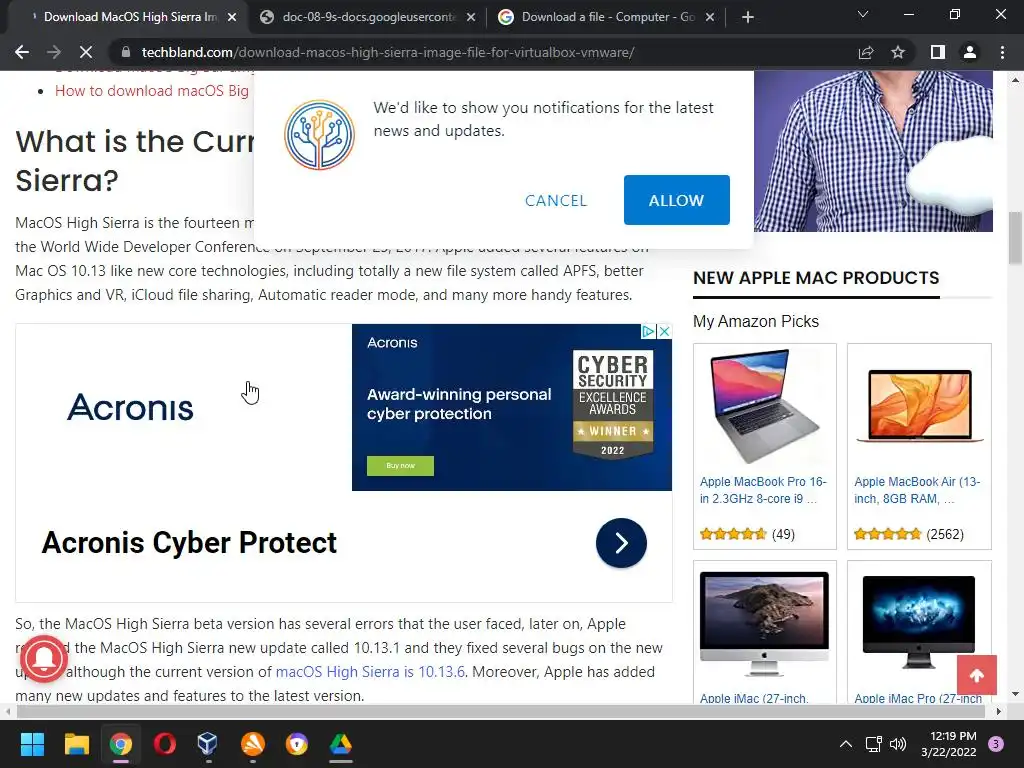Bookmark this page with the star icon
Image resolution: width=1024 pixels, height=768 pixels.
click(x=898, y=52)
